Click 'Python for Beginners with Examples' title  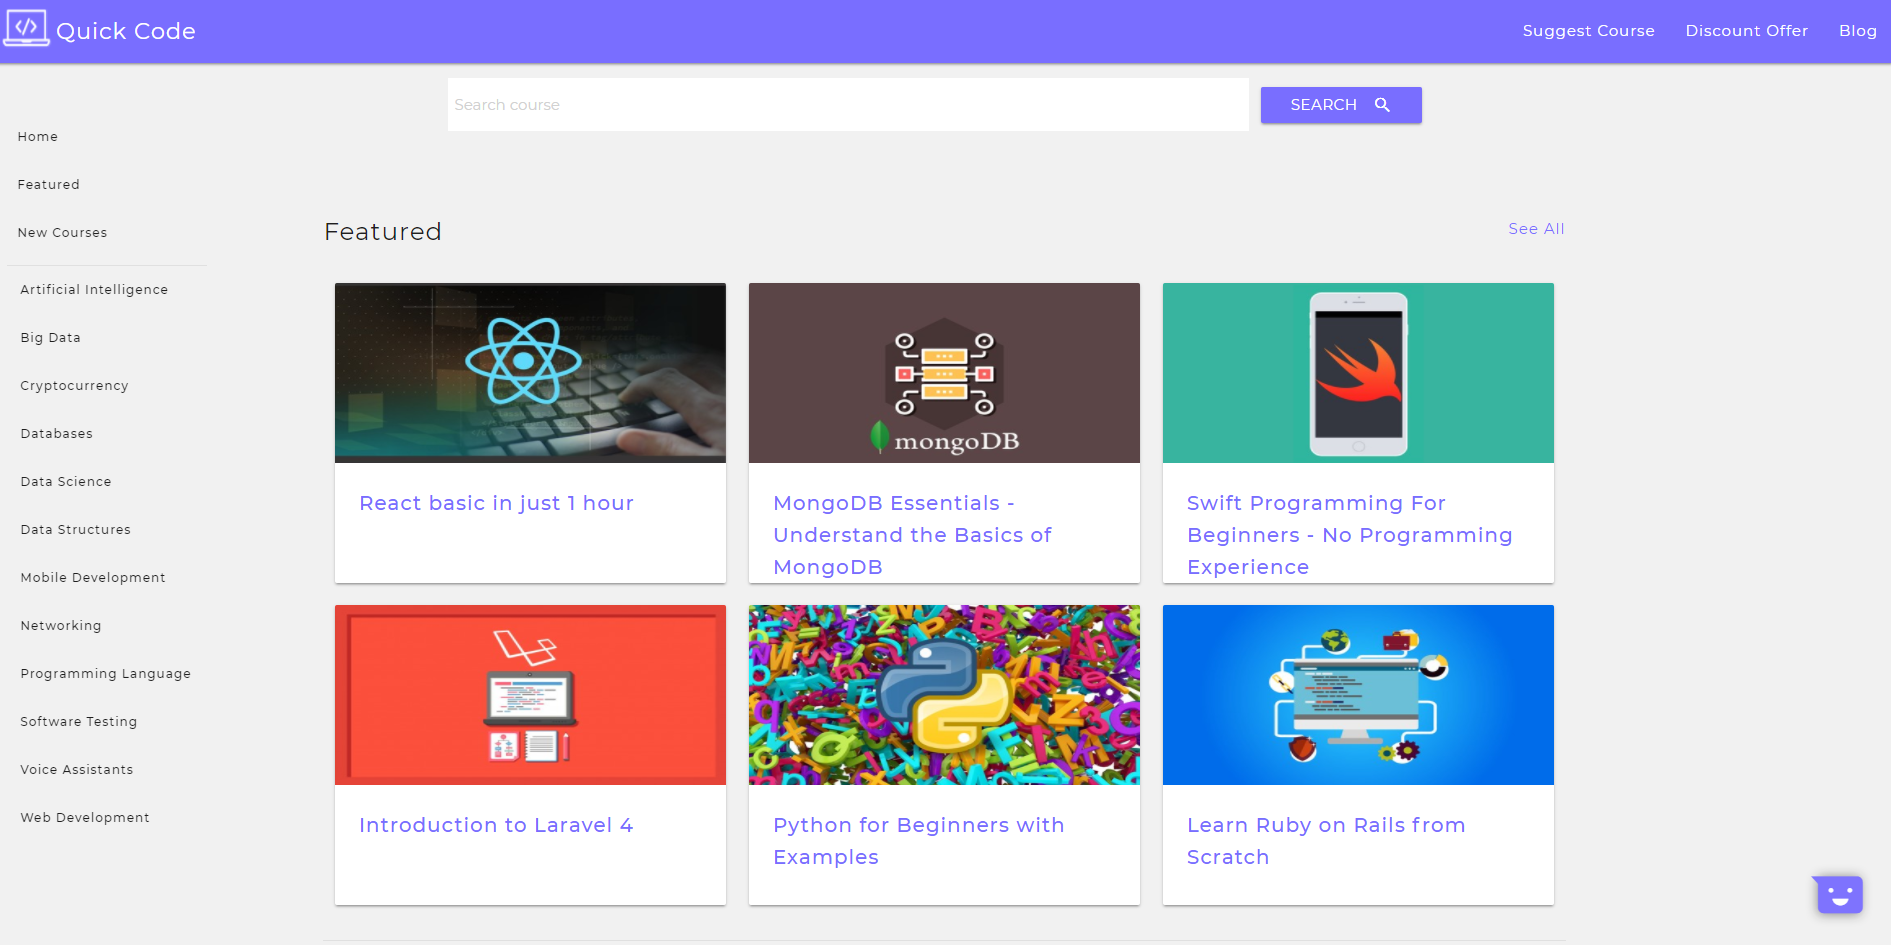(918, 841)
